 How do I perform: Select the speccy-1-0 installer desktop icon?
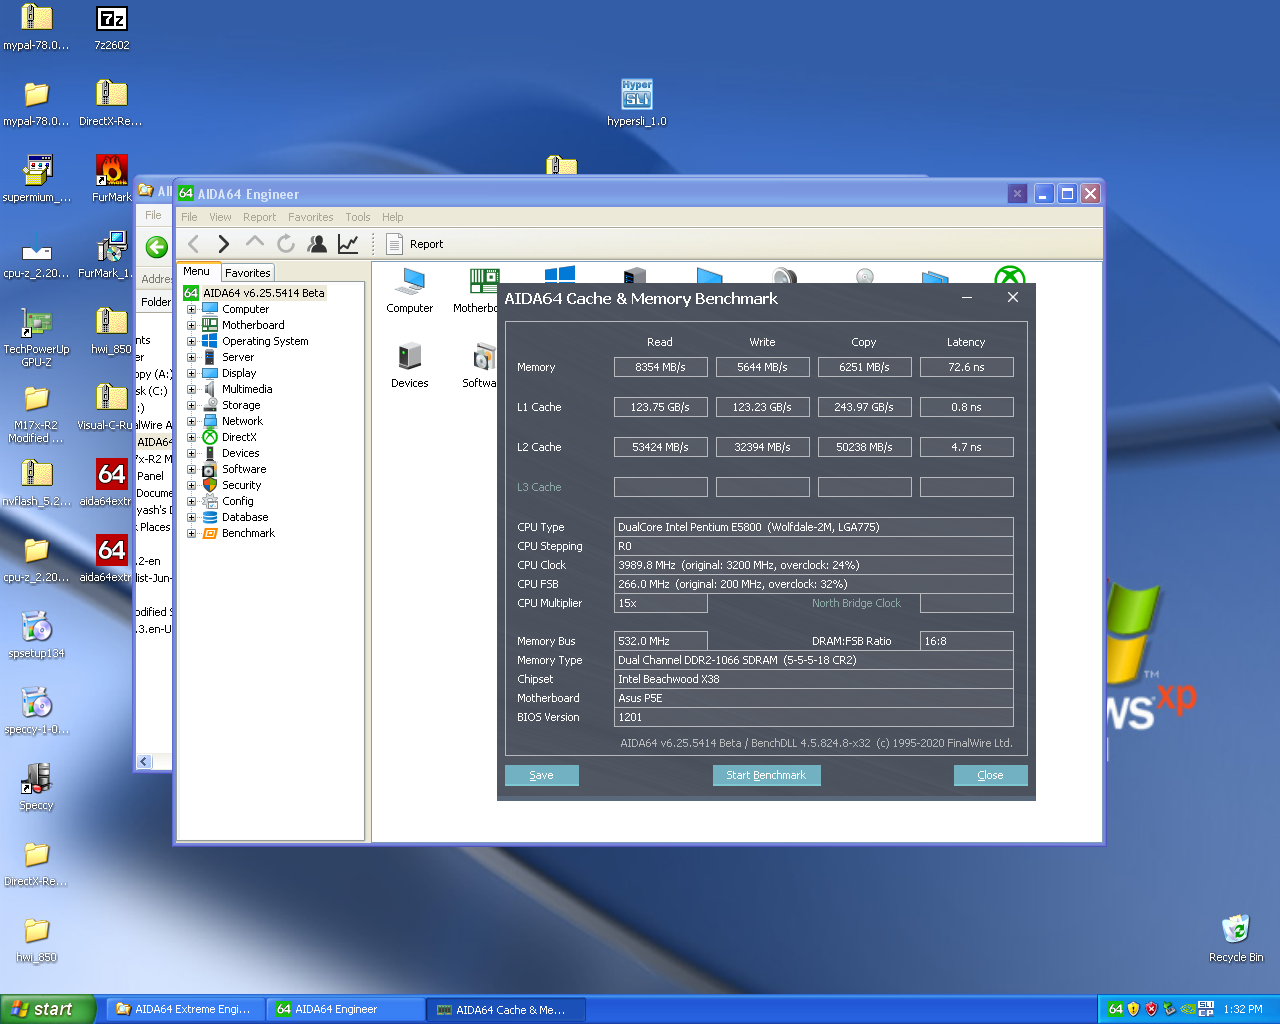point(37,711)
